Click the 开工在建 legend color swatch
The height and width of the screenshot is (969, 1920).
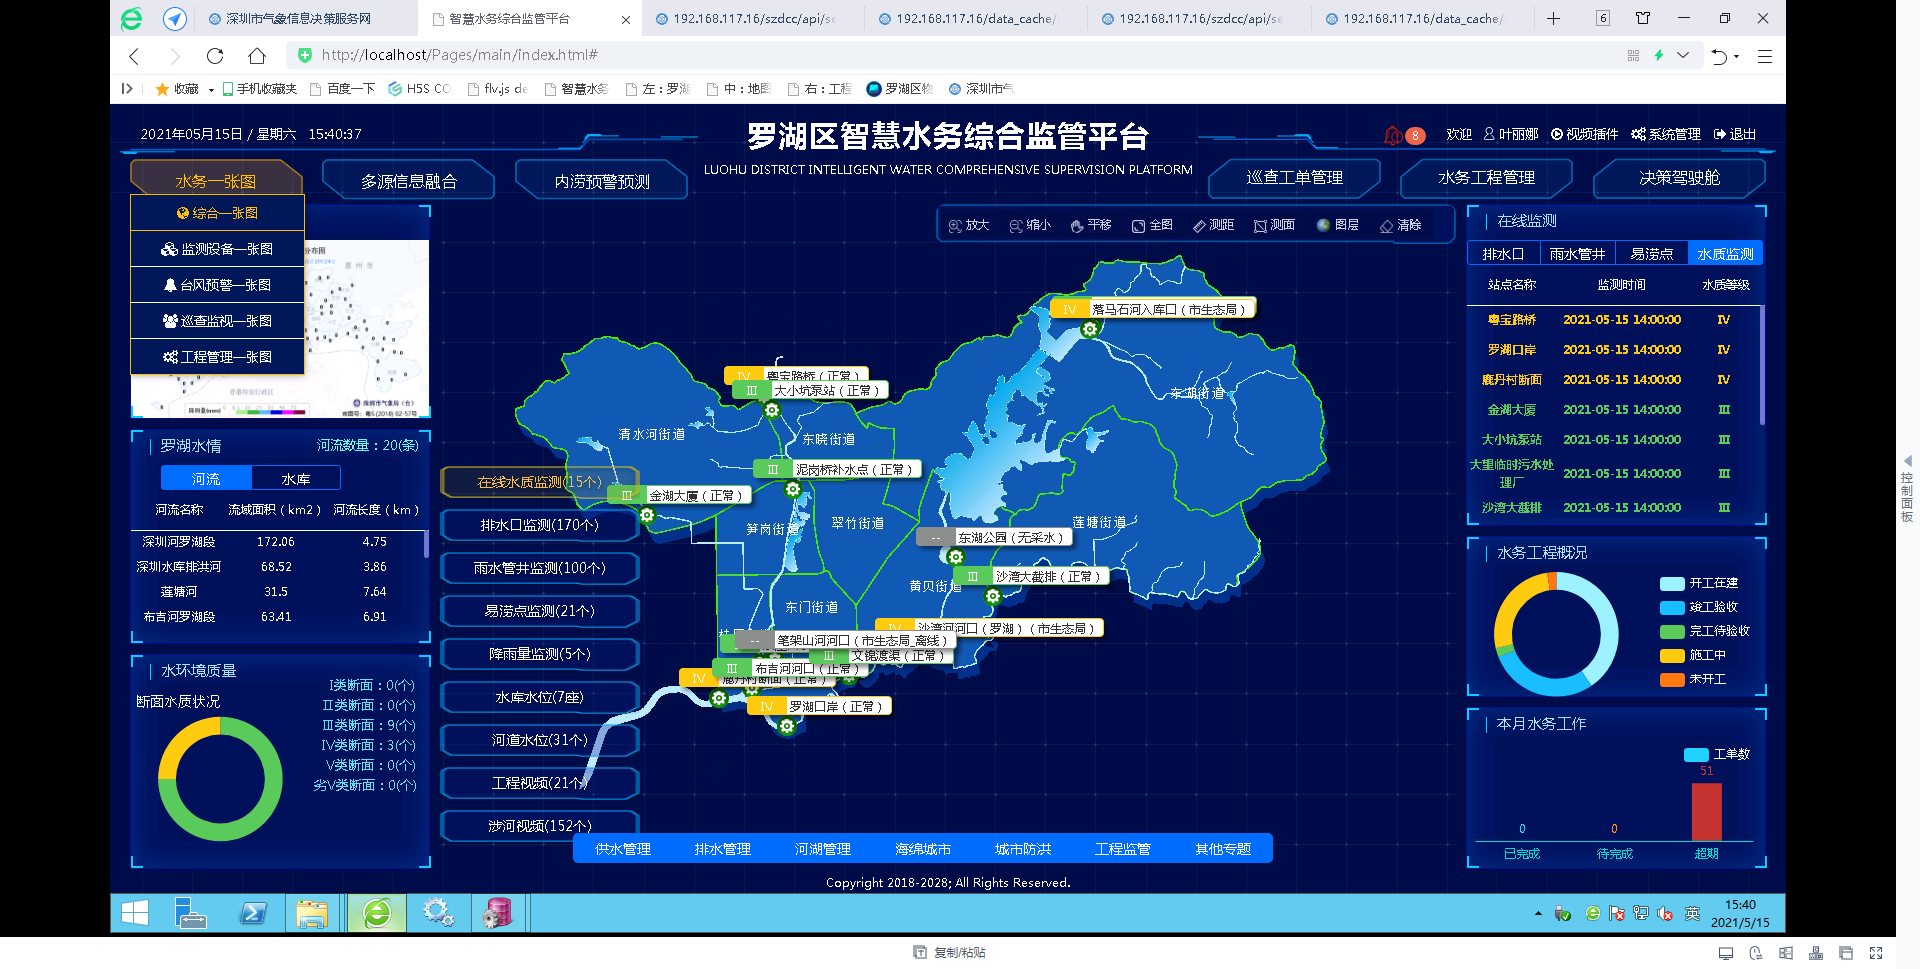coord(1671,583)
